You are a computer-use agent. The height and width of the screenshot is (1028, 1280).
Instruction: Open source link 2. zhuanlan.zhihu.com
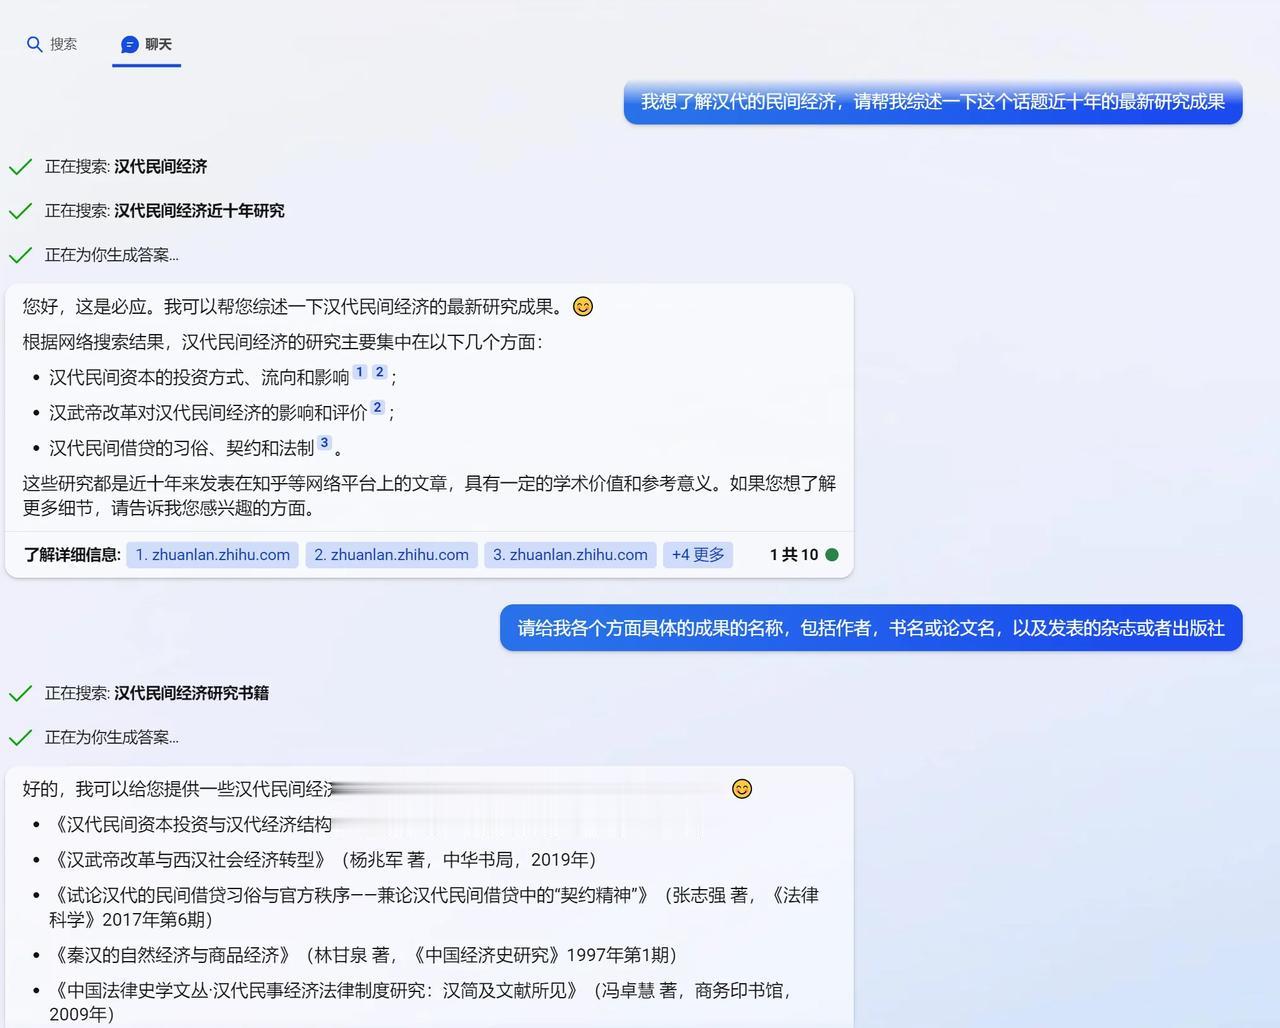point(391,555)
